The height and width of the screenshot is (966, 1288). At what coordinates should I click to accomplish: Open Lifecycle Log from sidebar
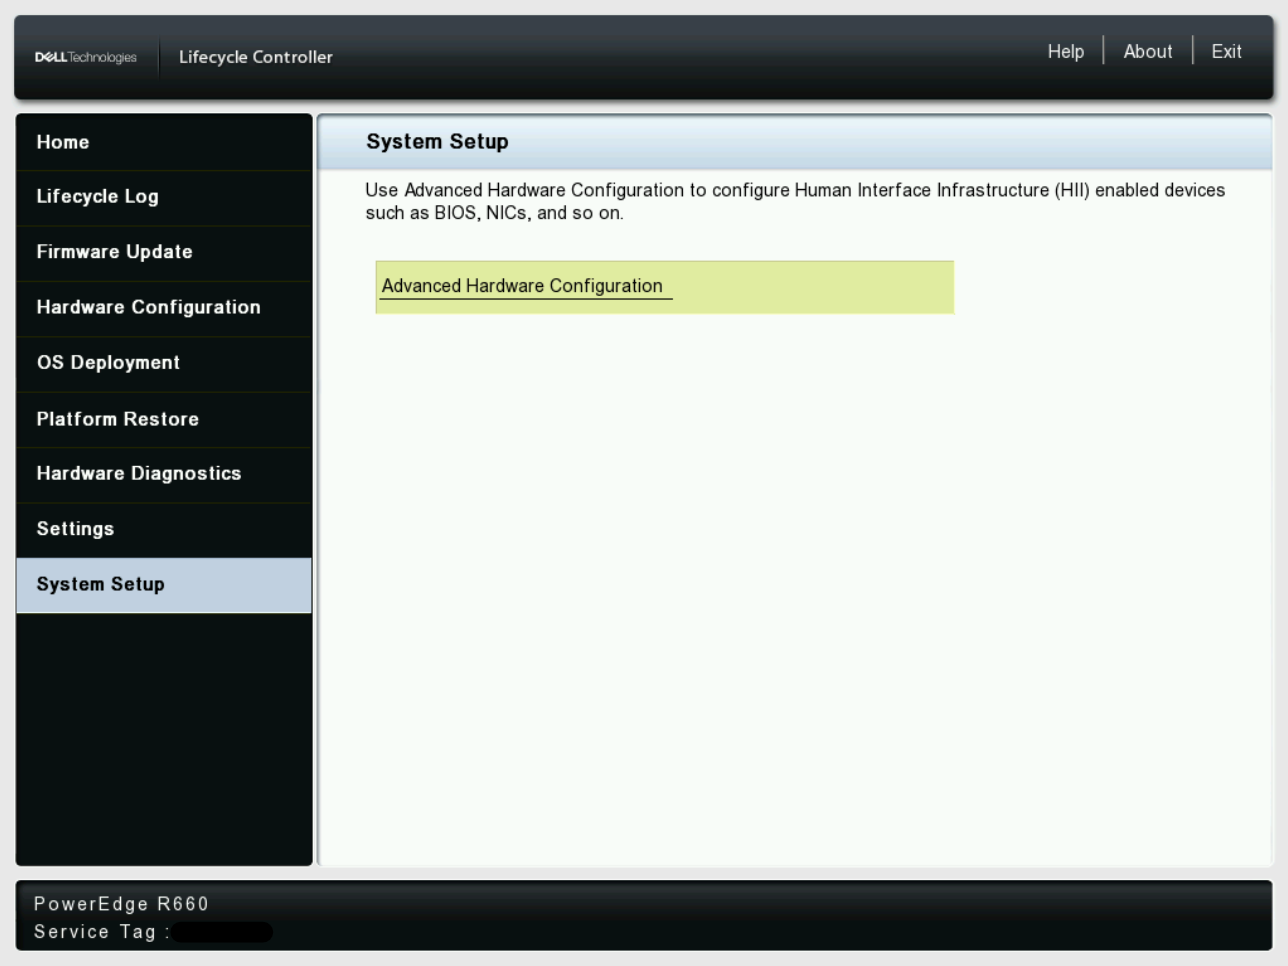(x=164, y=197)
